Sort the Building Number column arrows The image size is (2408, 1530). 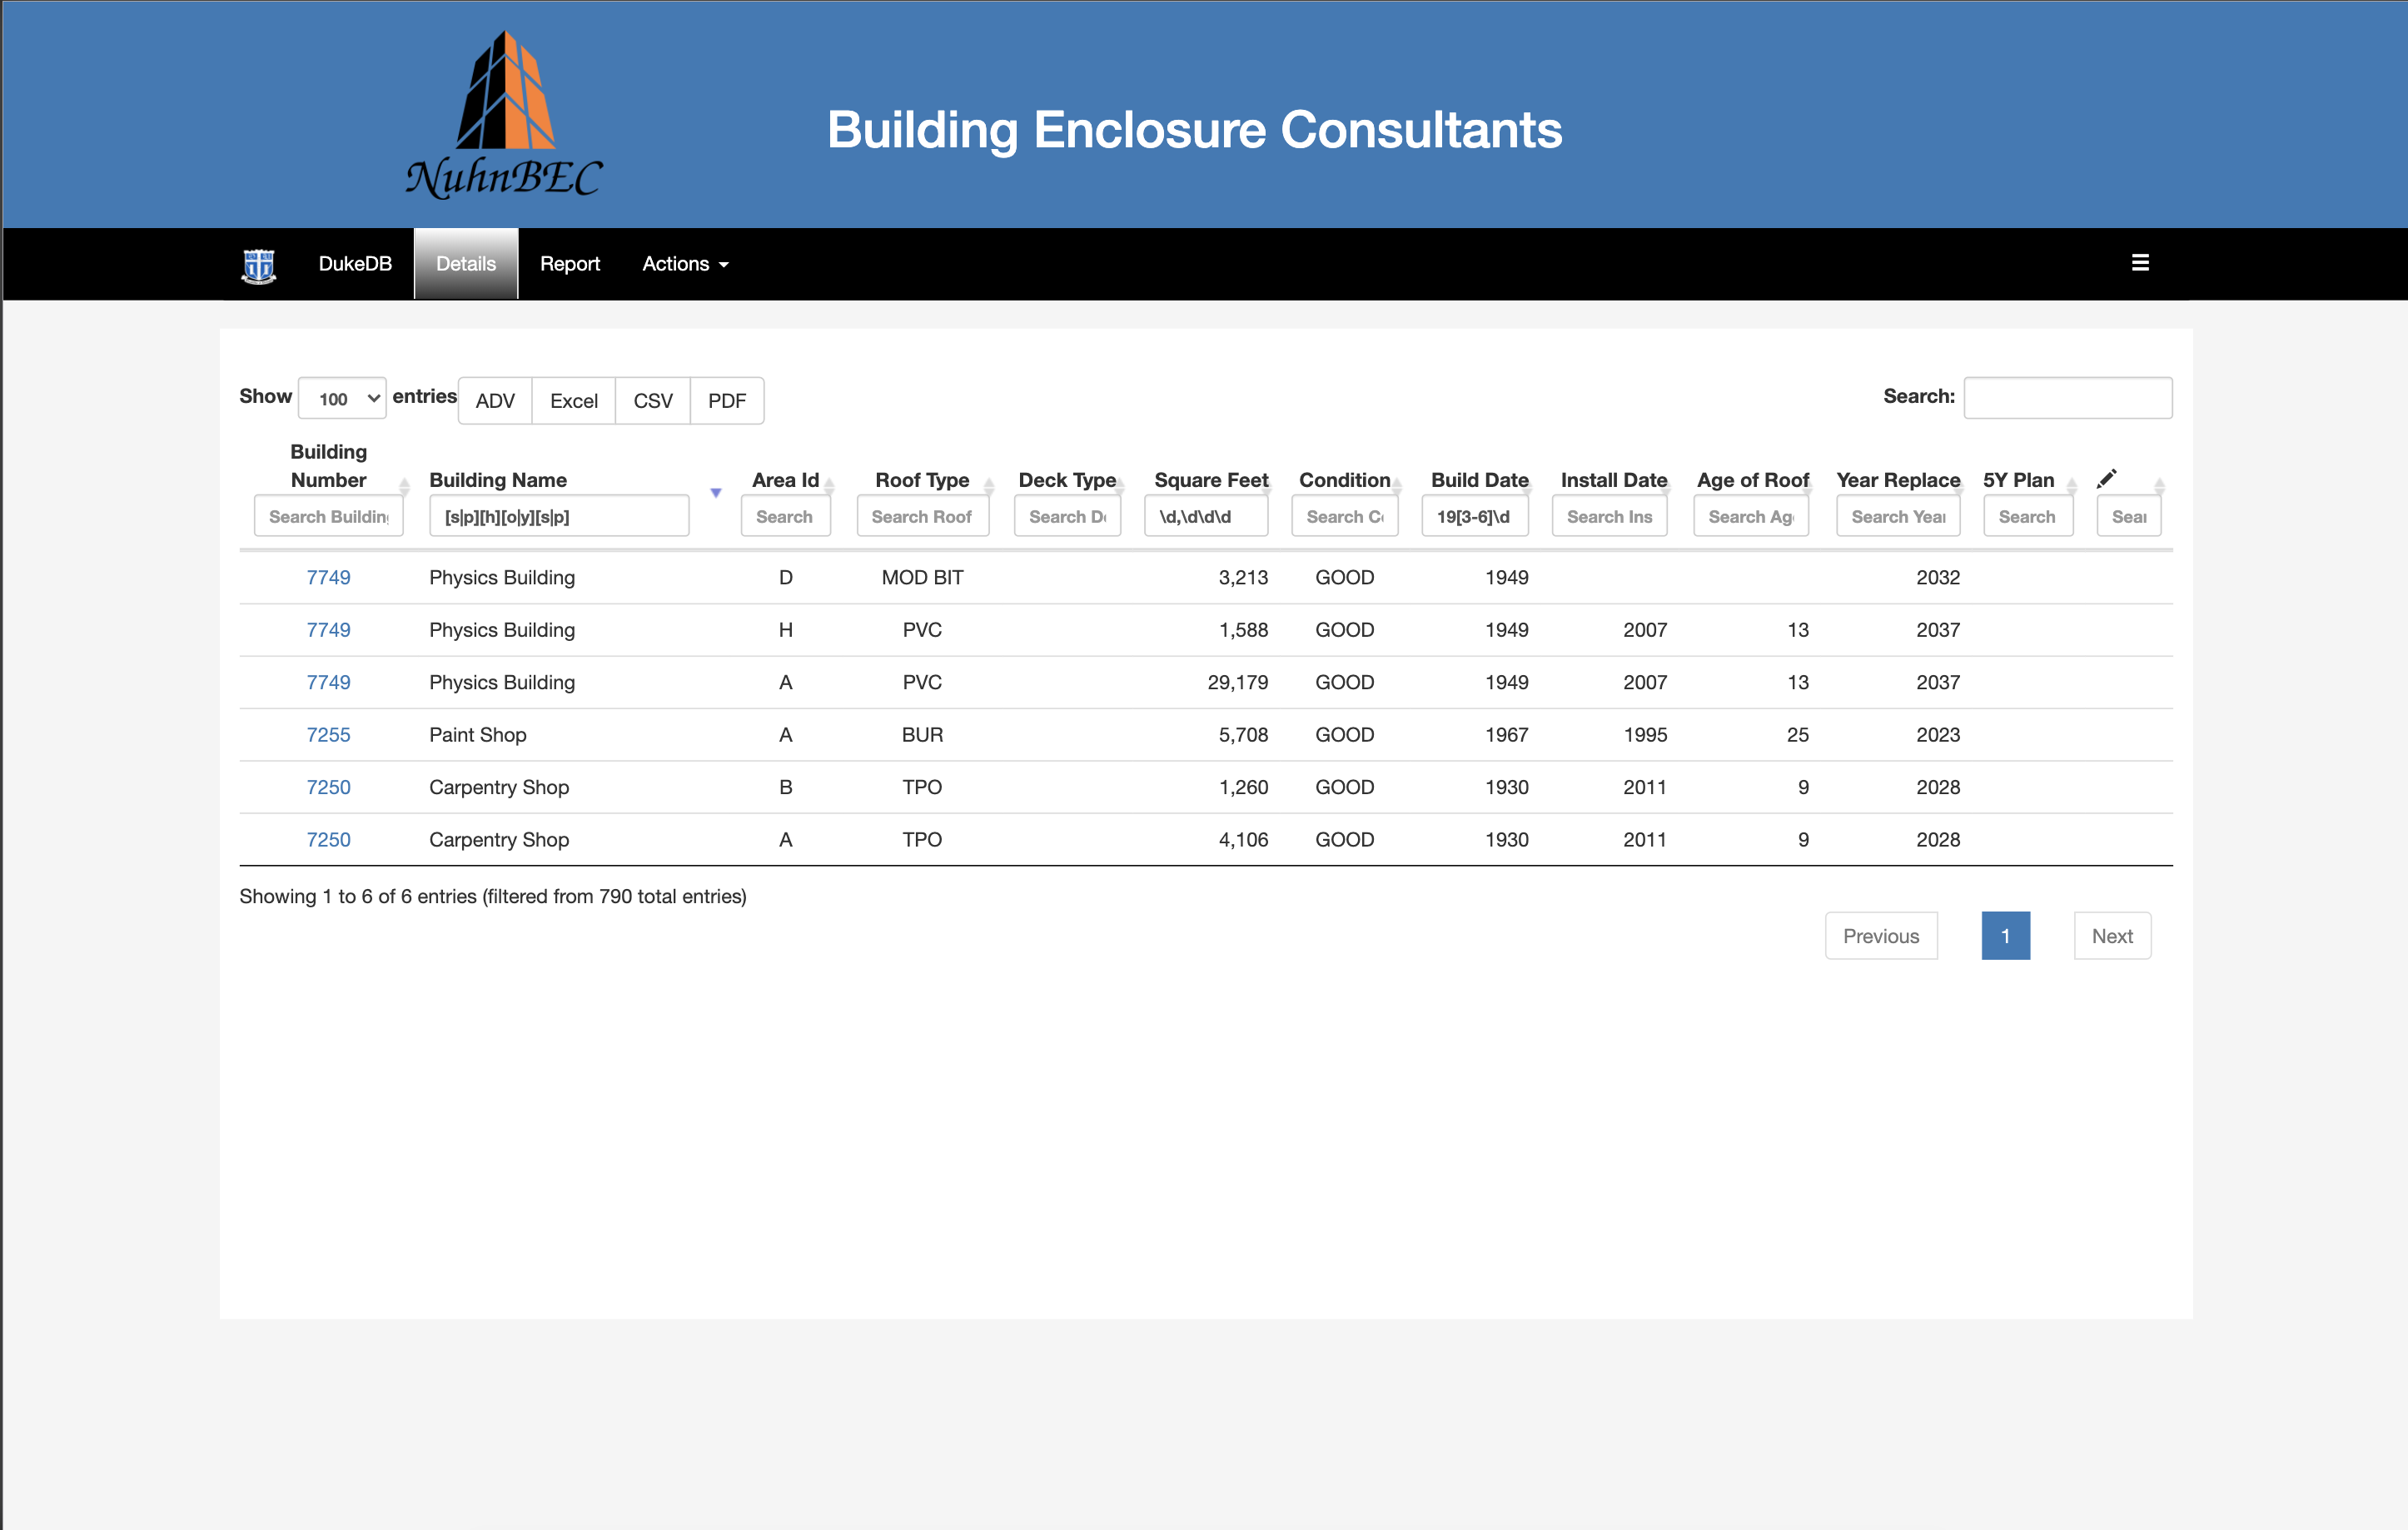coord(404,486)
